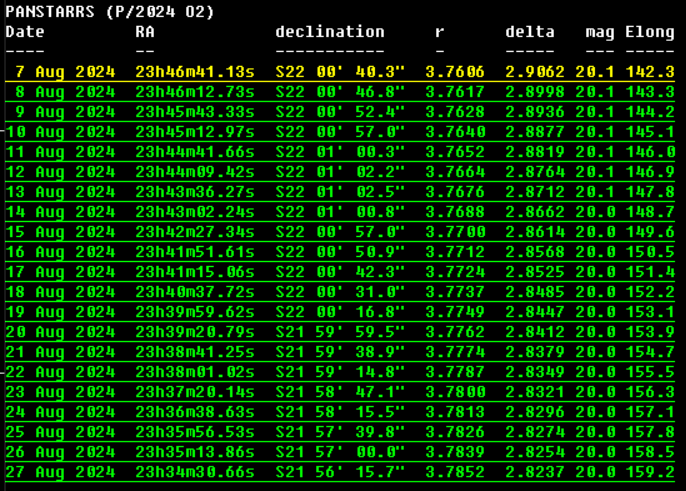Click the Date column header
The image size is (686, 491).
pos(25,32)
